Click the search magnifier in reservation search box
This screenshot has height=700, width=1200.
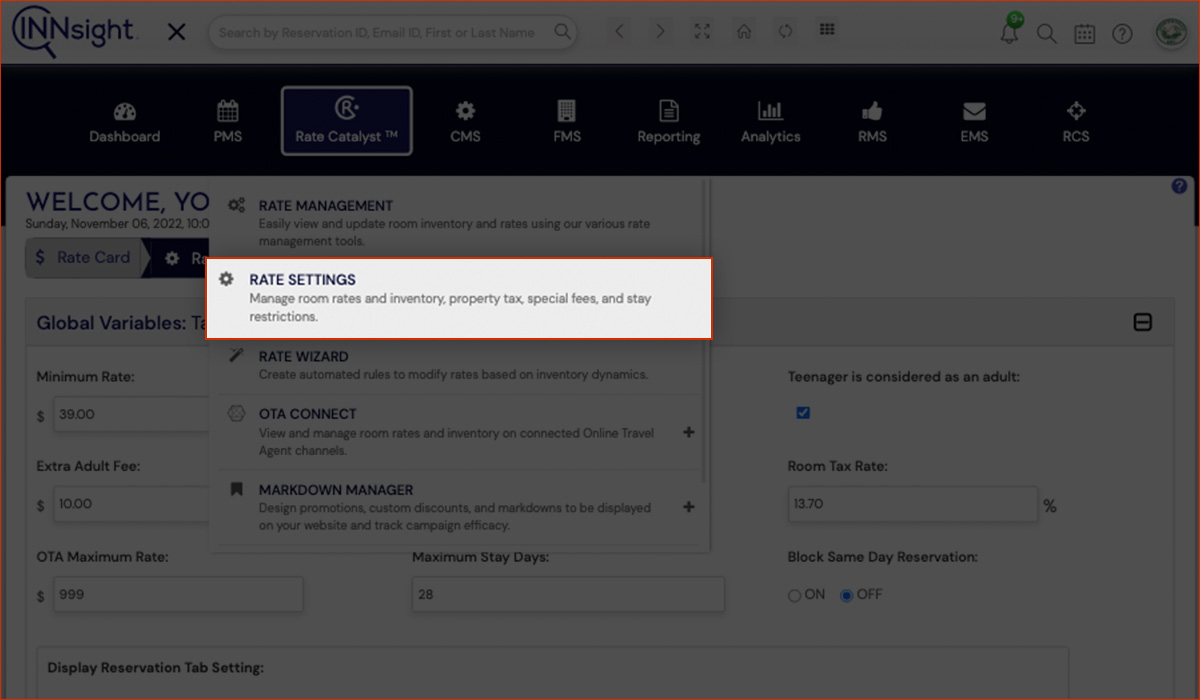tap(564, 32)
